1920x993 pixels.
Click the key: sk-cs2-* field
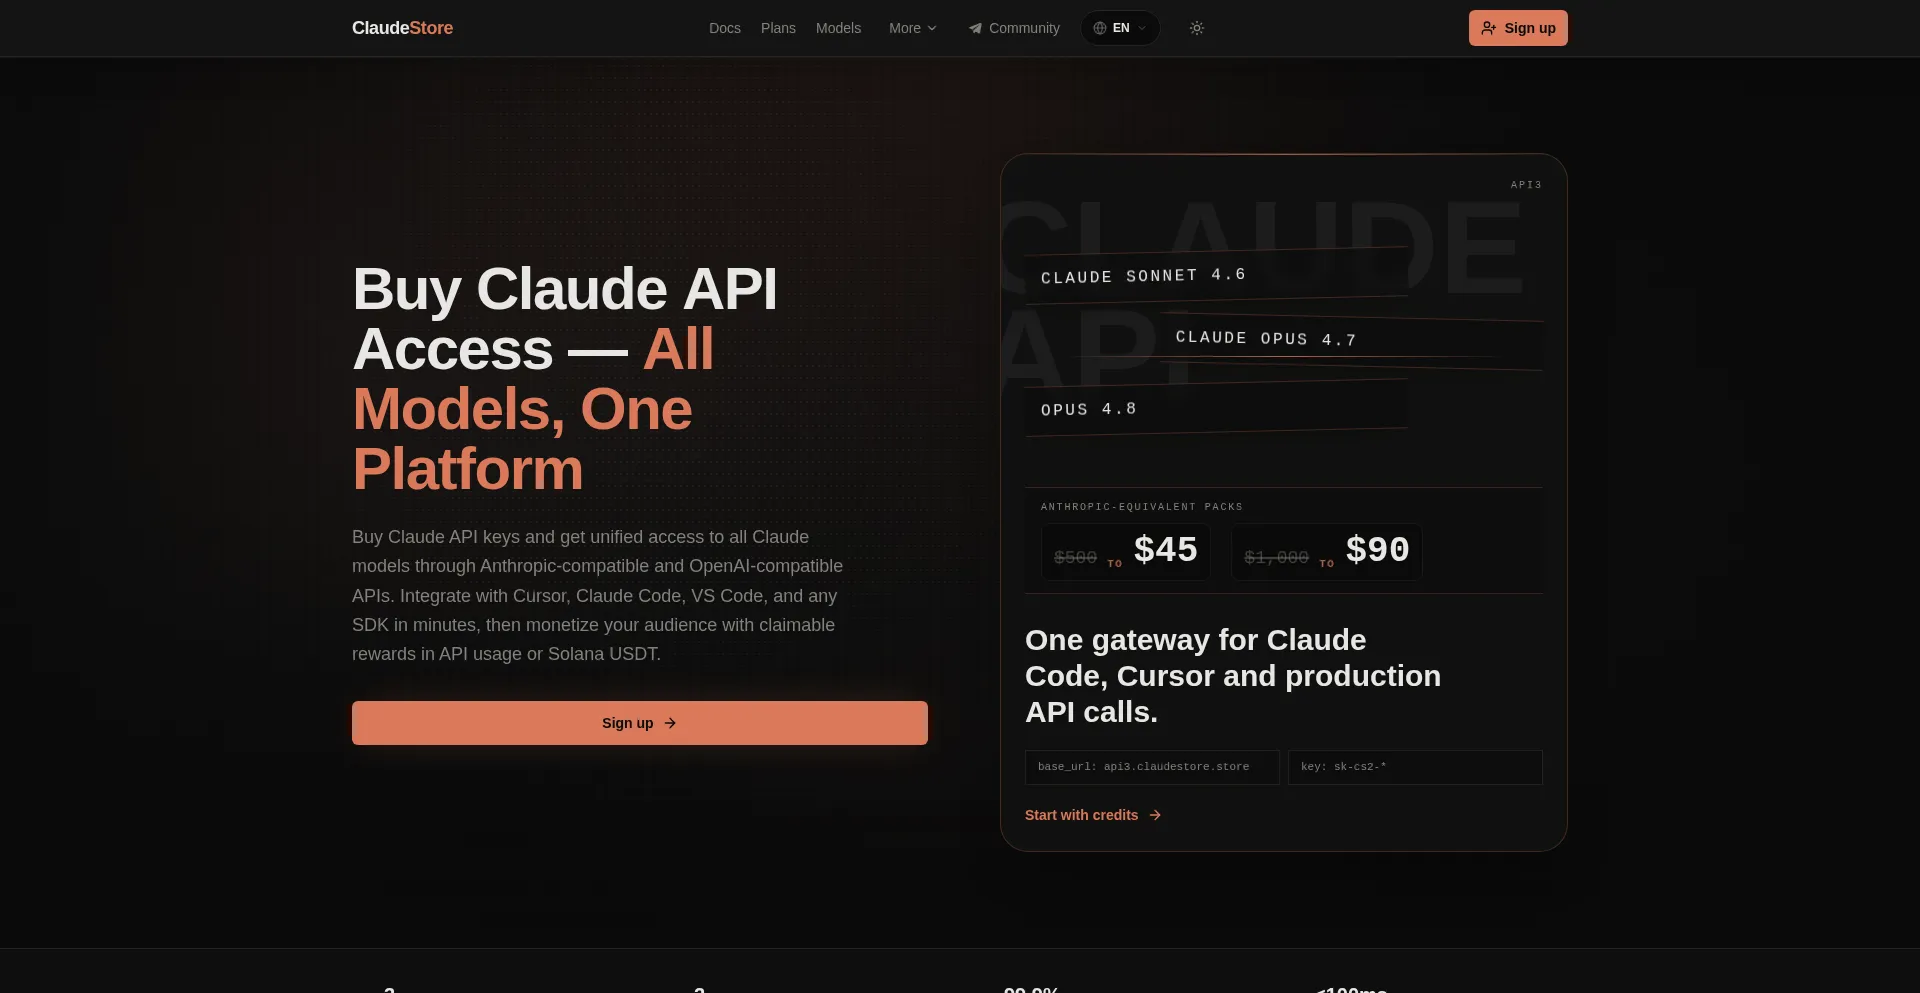click(x=1415, y=767)
